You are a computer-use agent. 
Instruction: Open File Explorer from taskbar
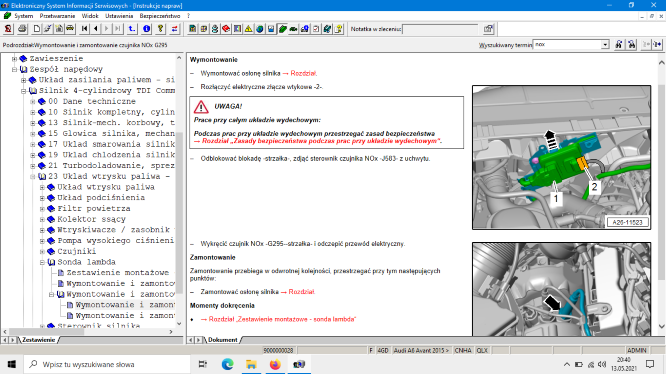[251, 364]
